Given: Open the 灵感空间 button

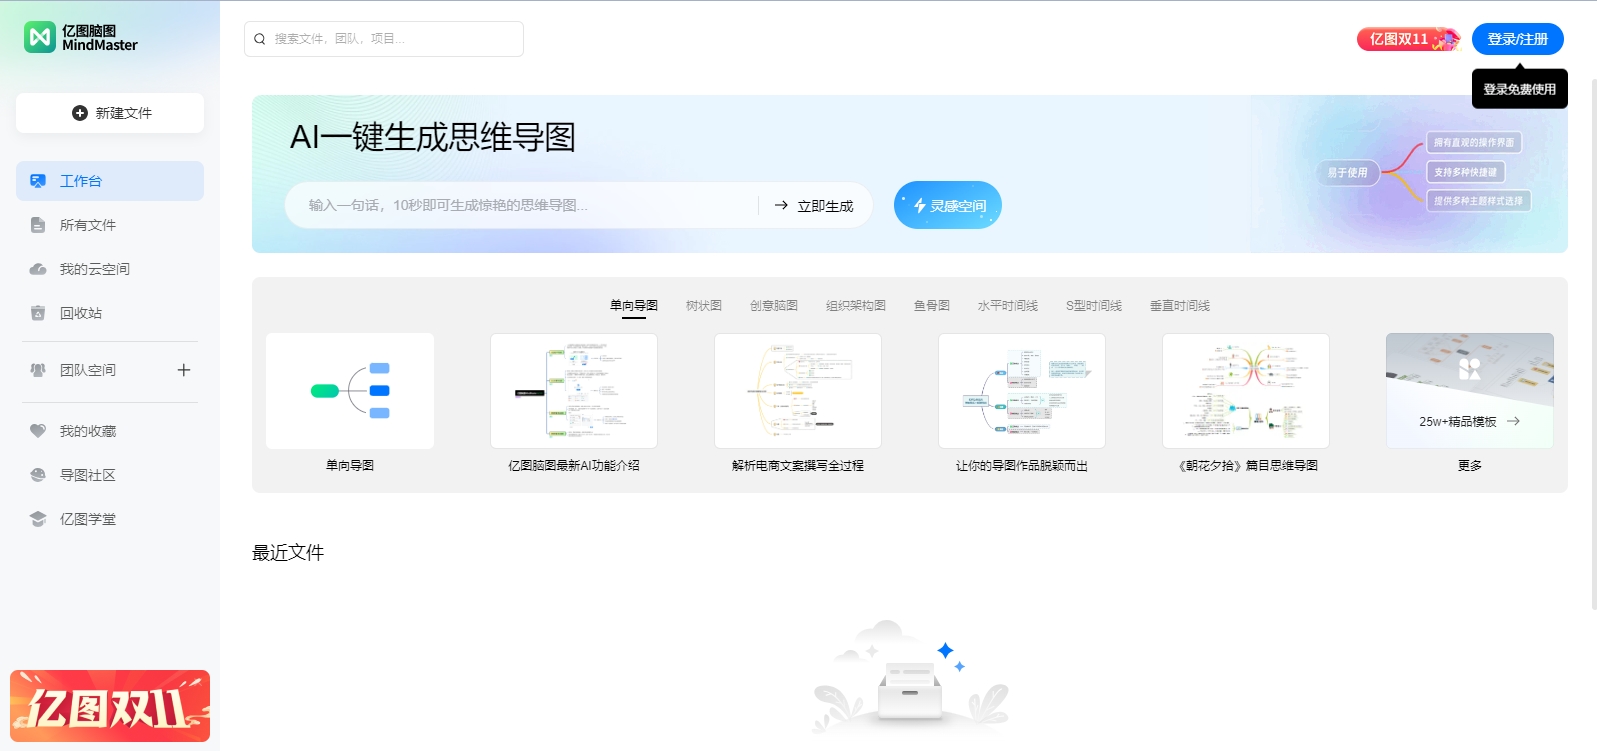Looking at the screenshot, I should 948,205.
